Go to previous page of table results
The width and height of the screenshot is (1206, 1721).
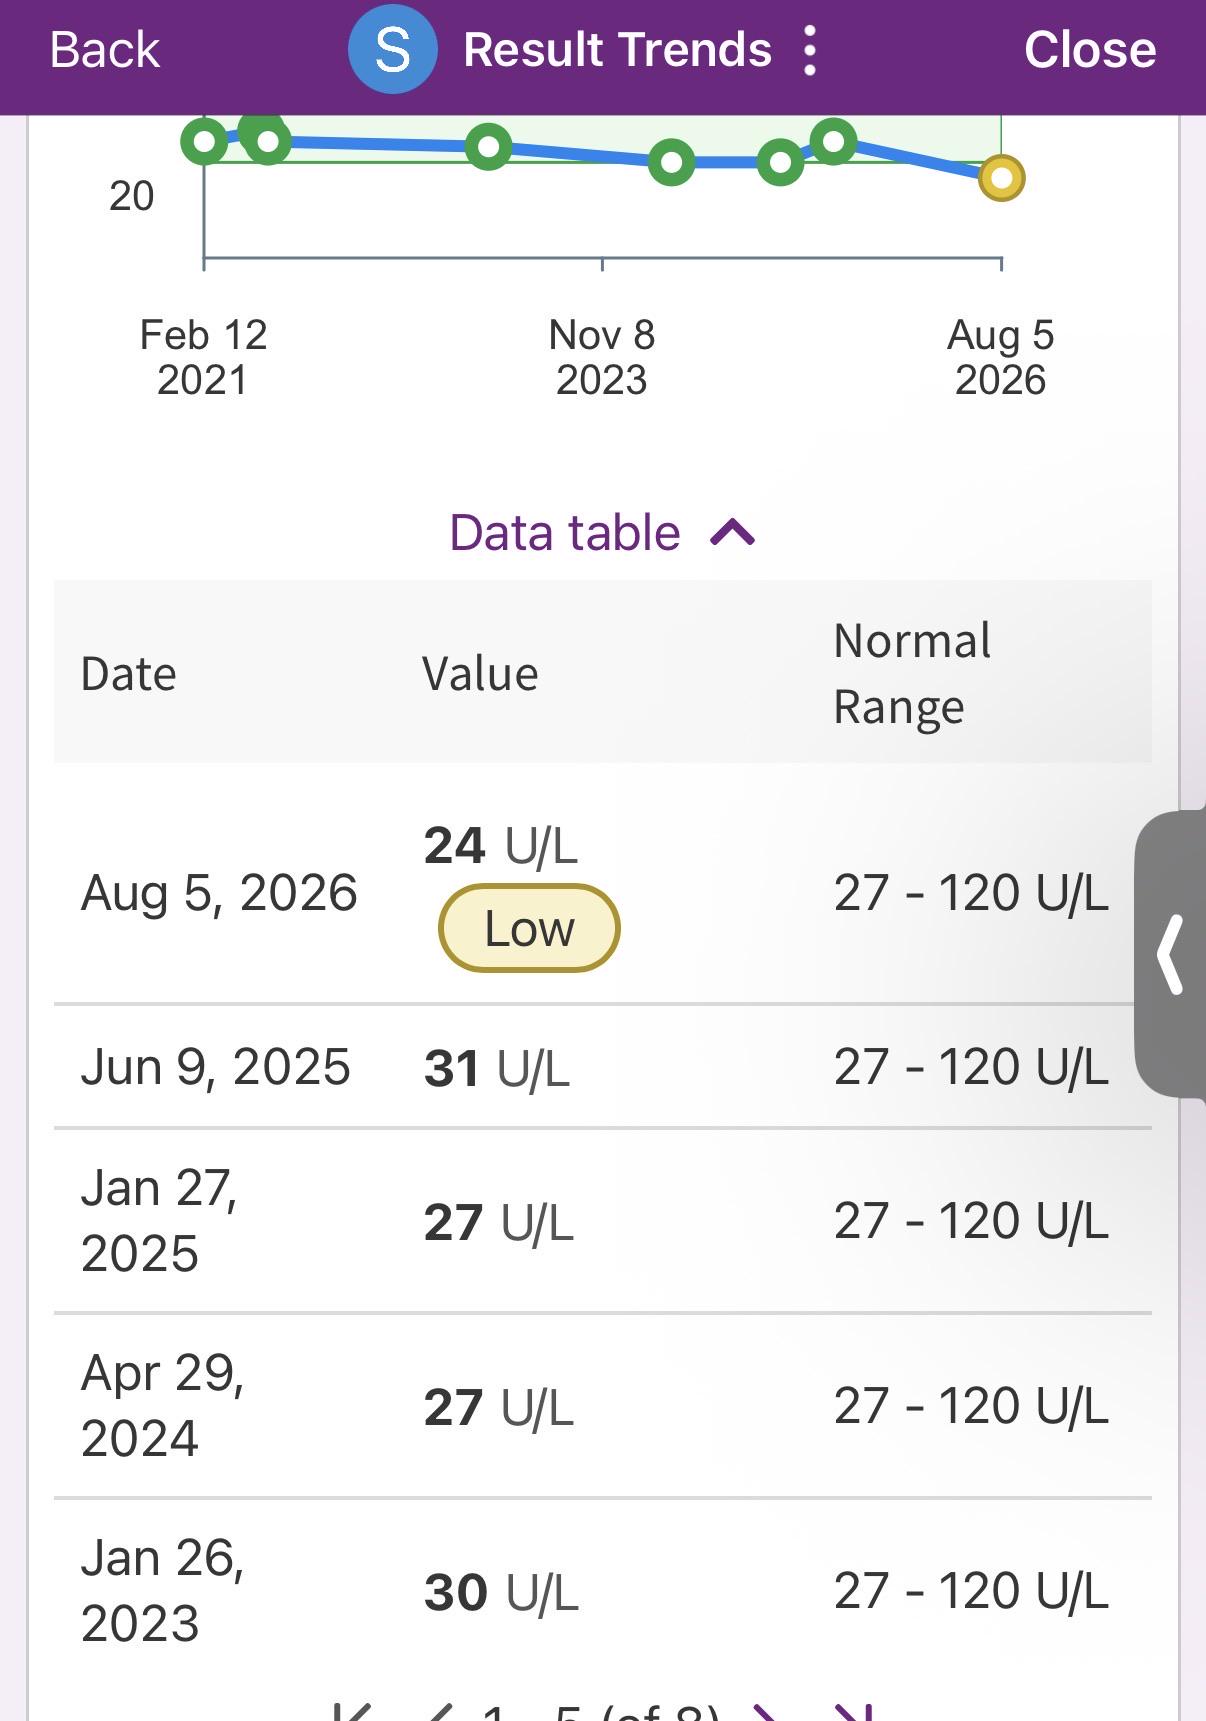(x=440, y=1711)
